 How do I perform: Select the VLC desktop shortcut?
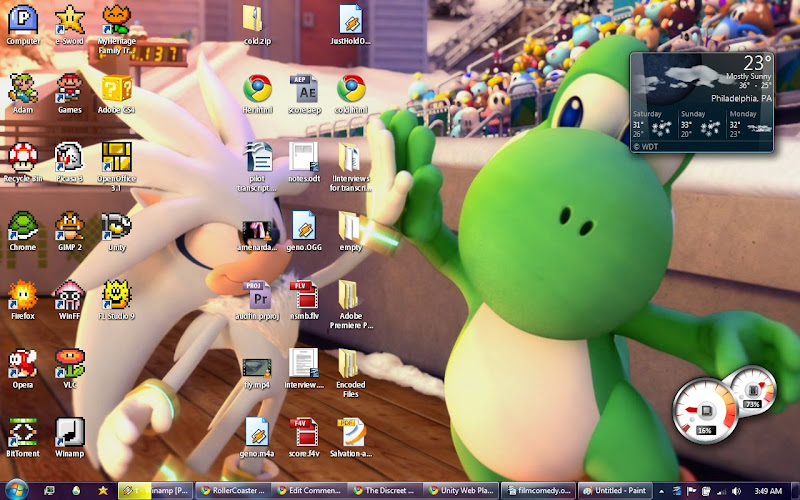pyautogui.click(x=70, y=365)
